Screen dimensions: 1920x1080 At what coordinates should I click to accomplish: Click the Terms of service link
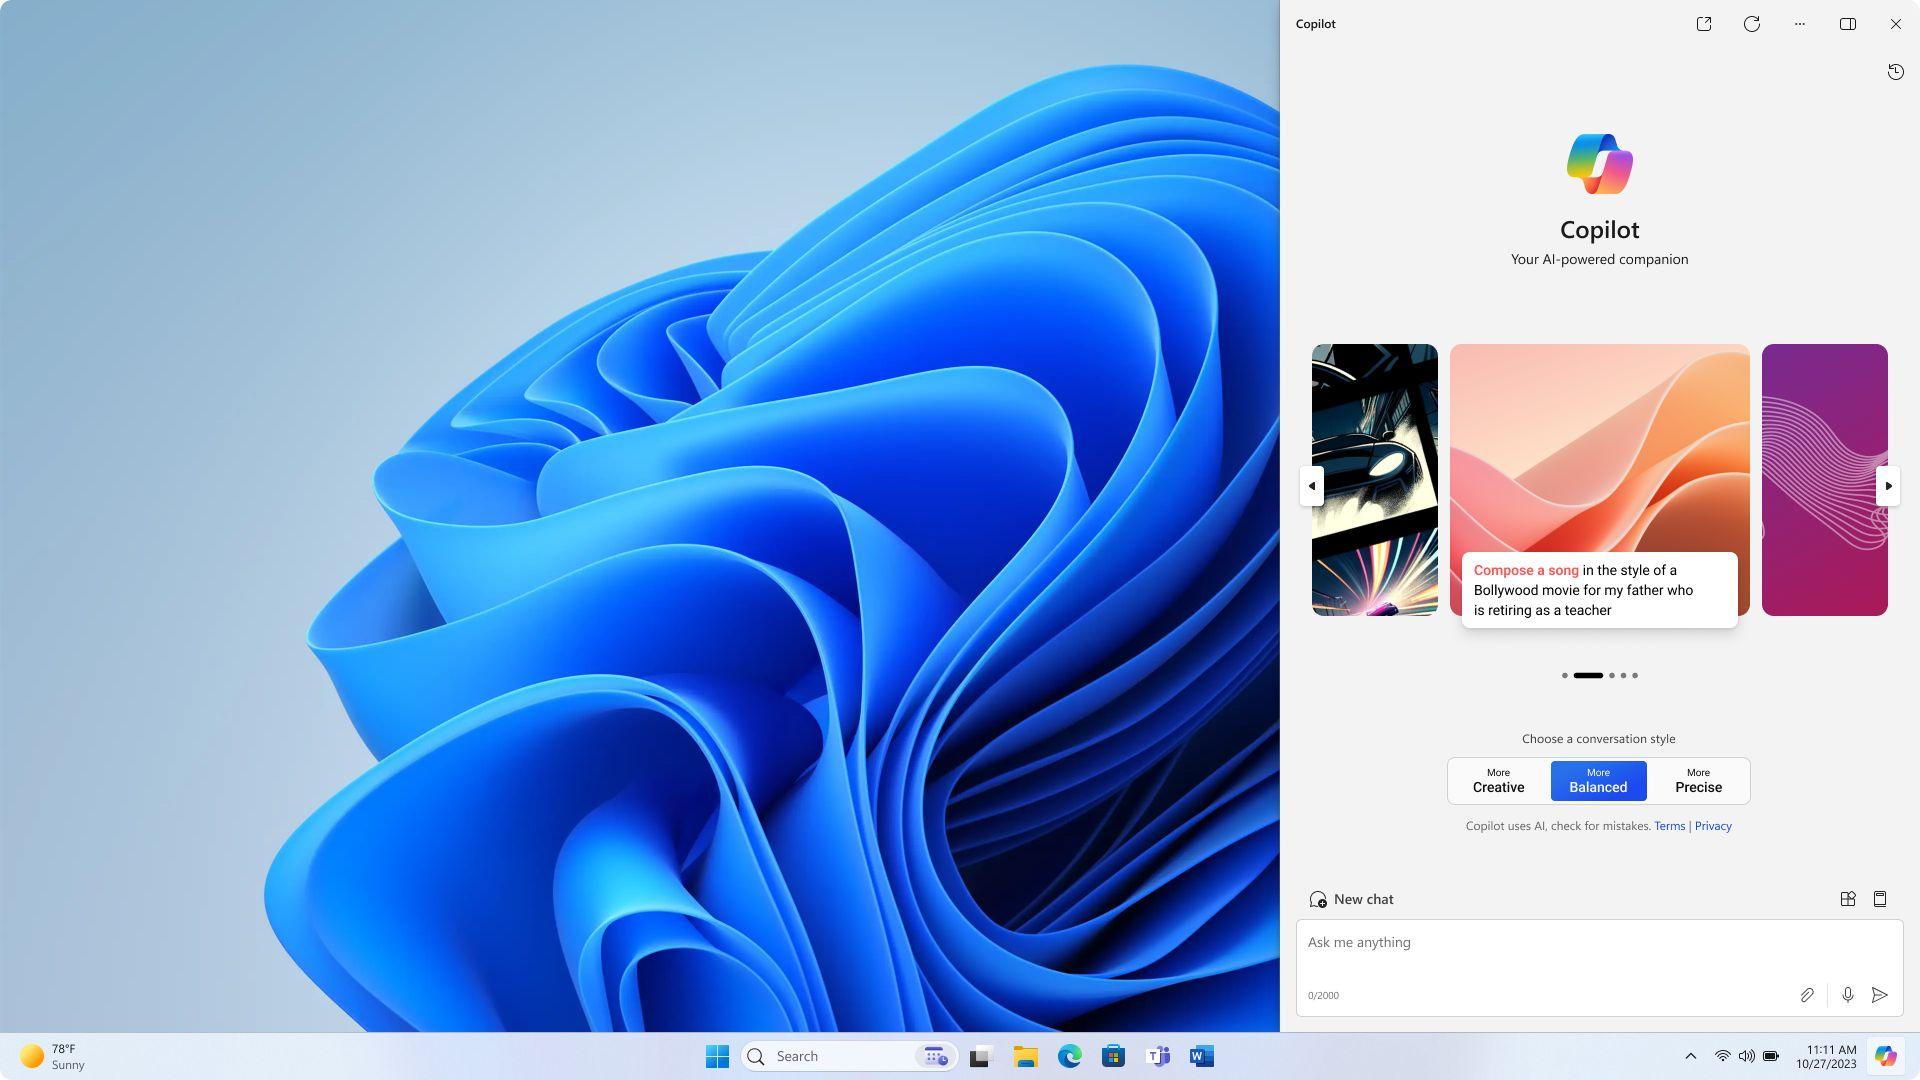click(1668, 825)
